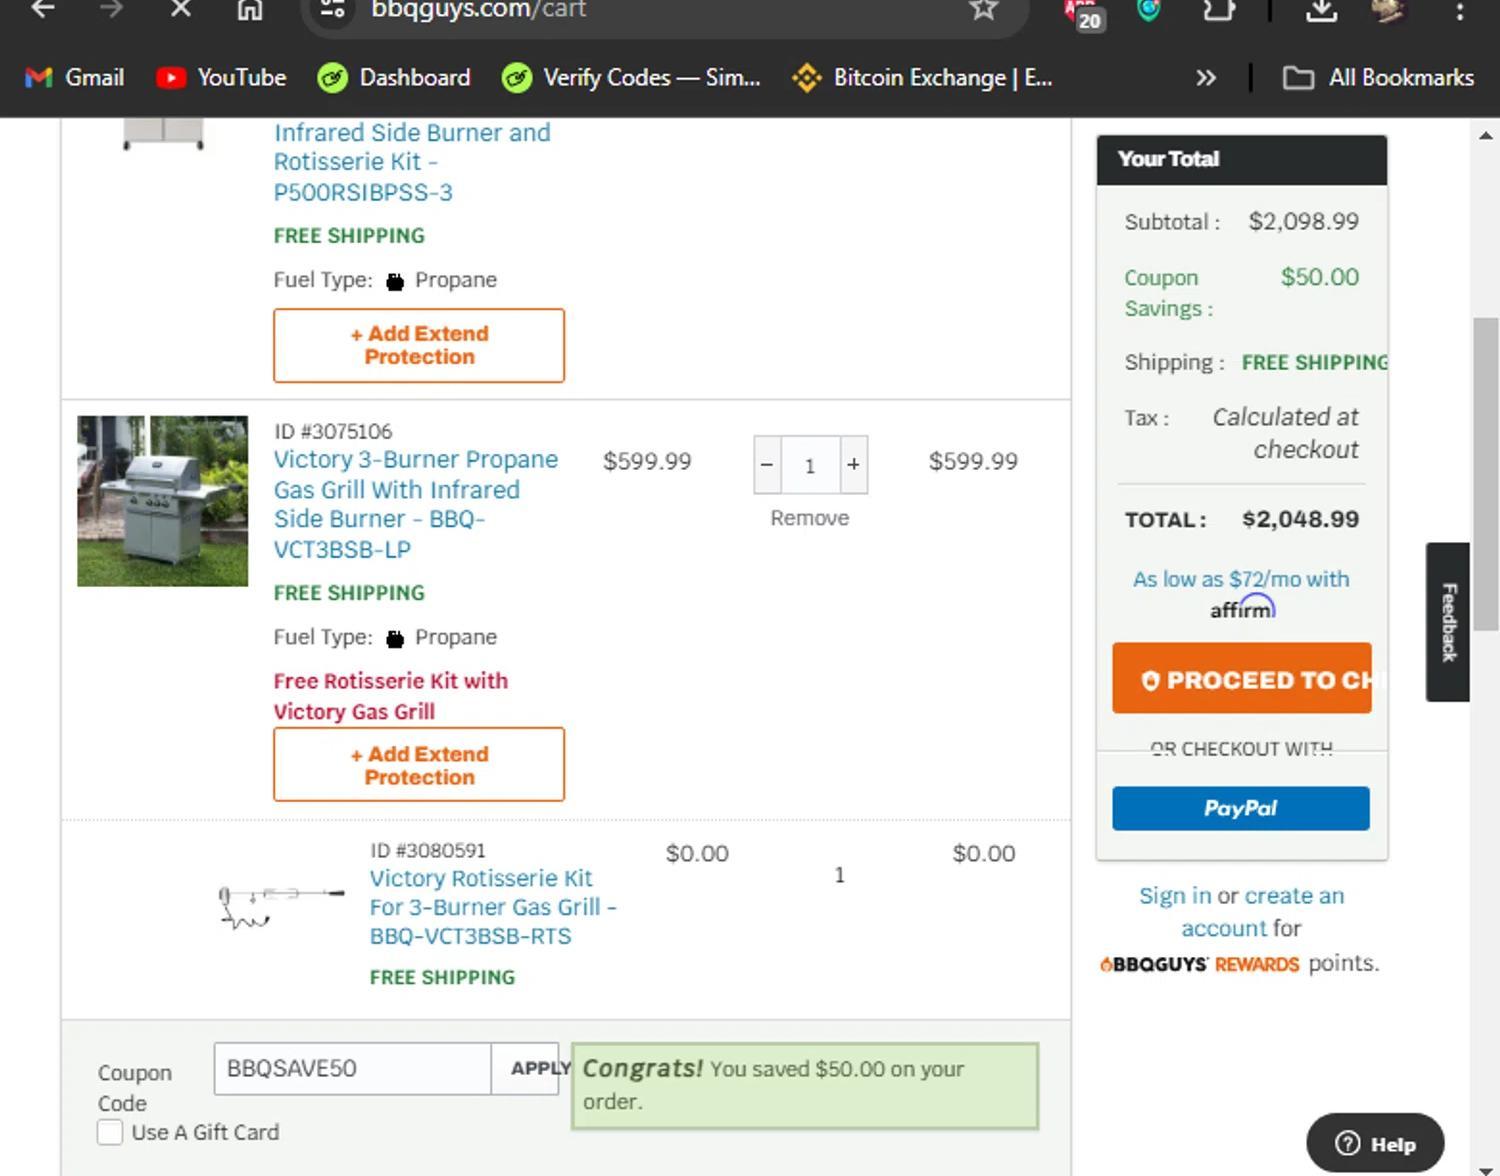Click Free Rotisserie Kit with Victory Gas Grill text
1500x1176 pixels.
pos(391,696)
